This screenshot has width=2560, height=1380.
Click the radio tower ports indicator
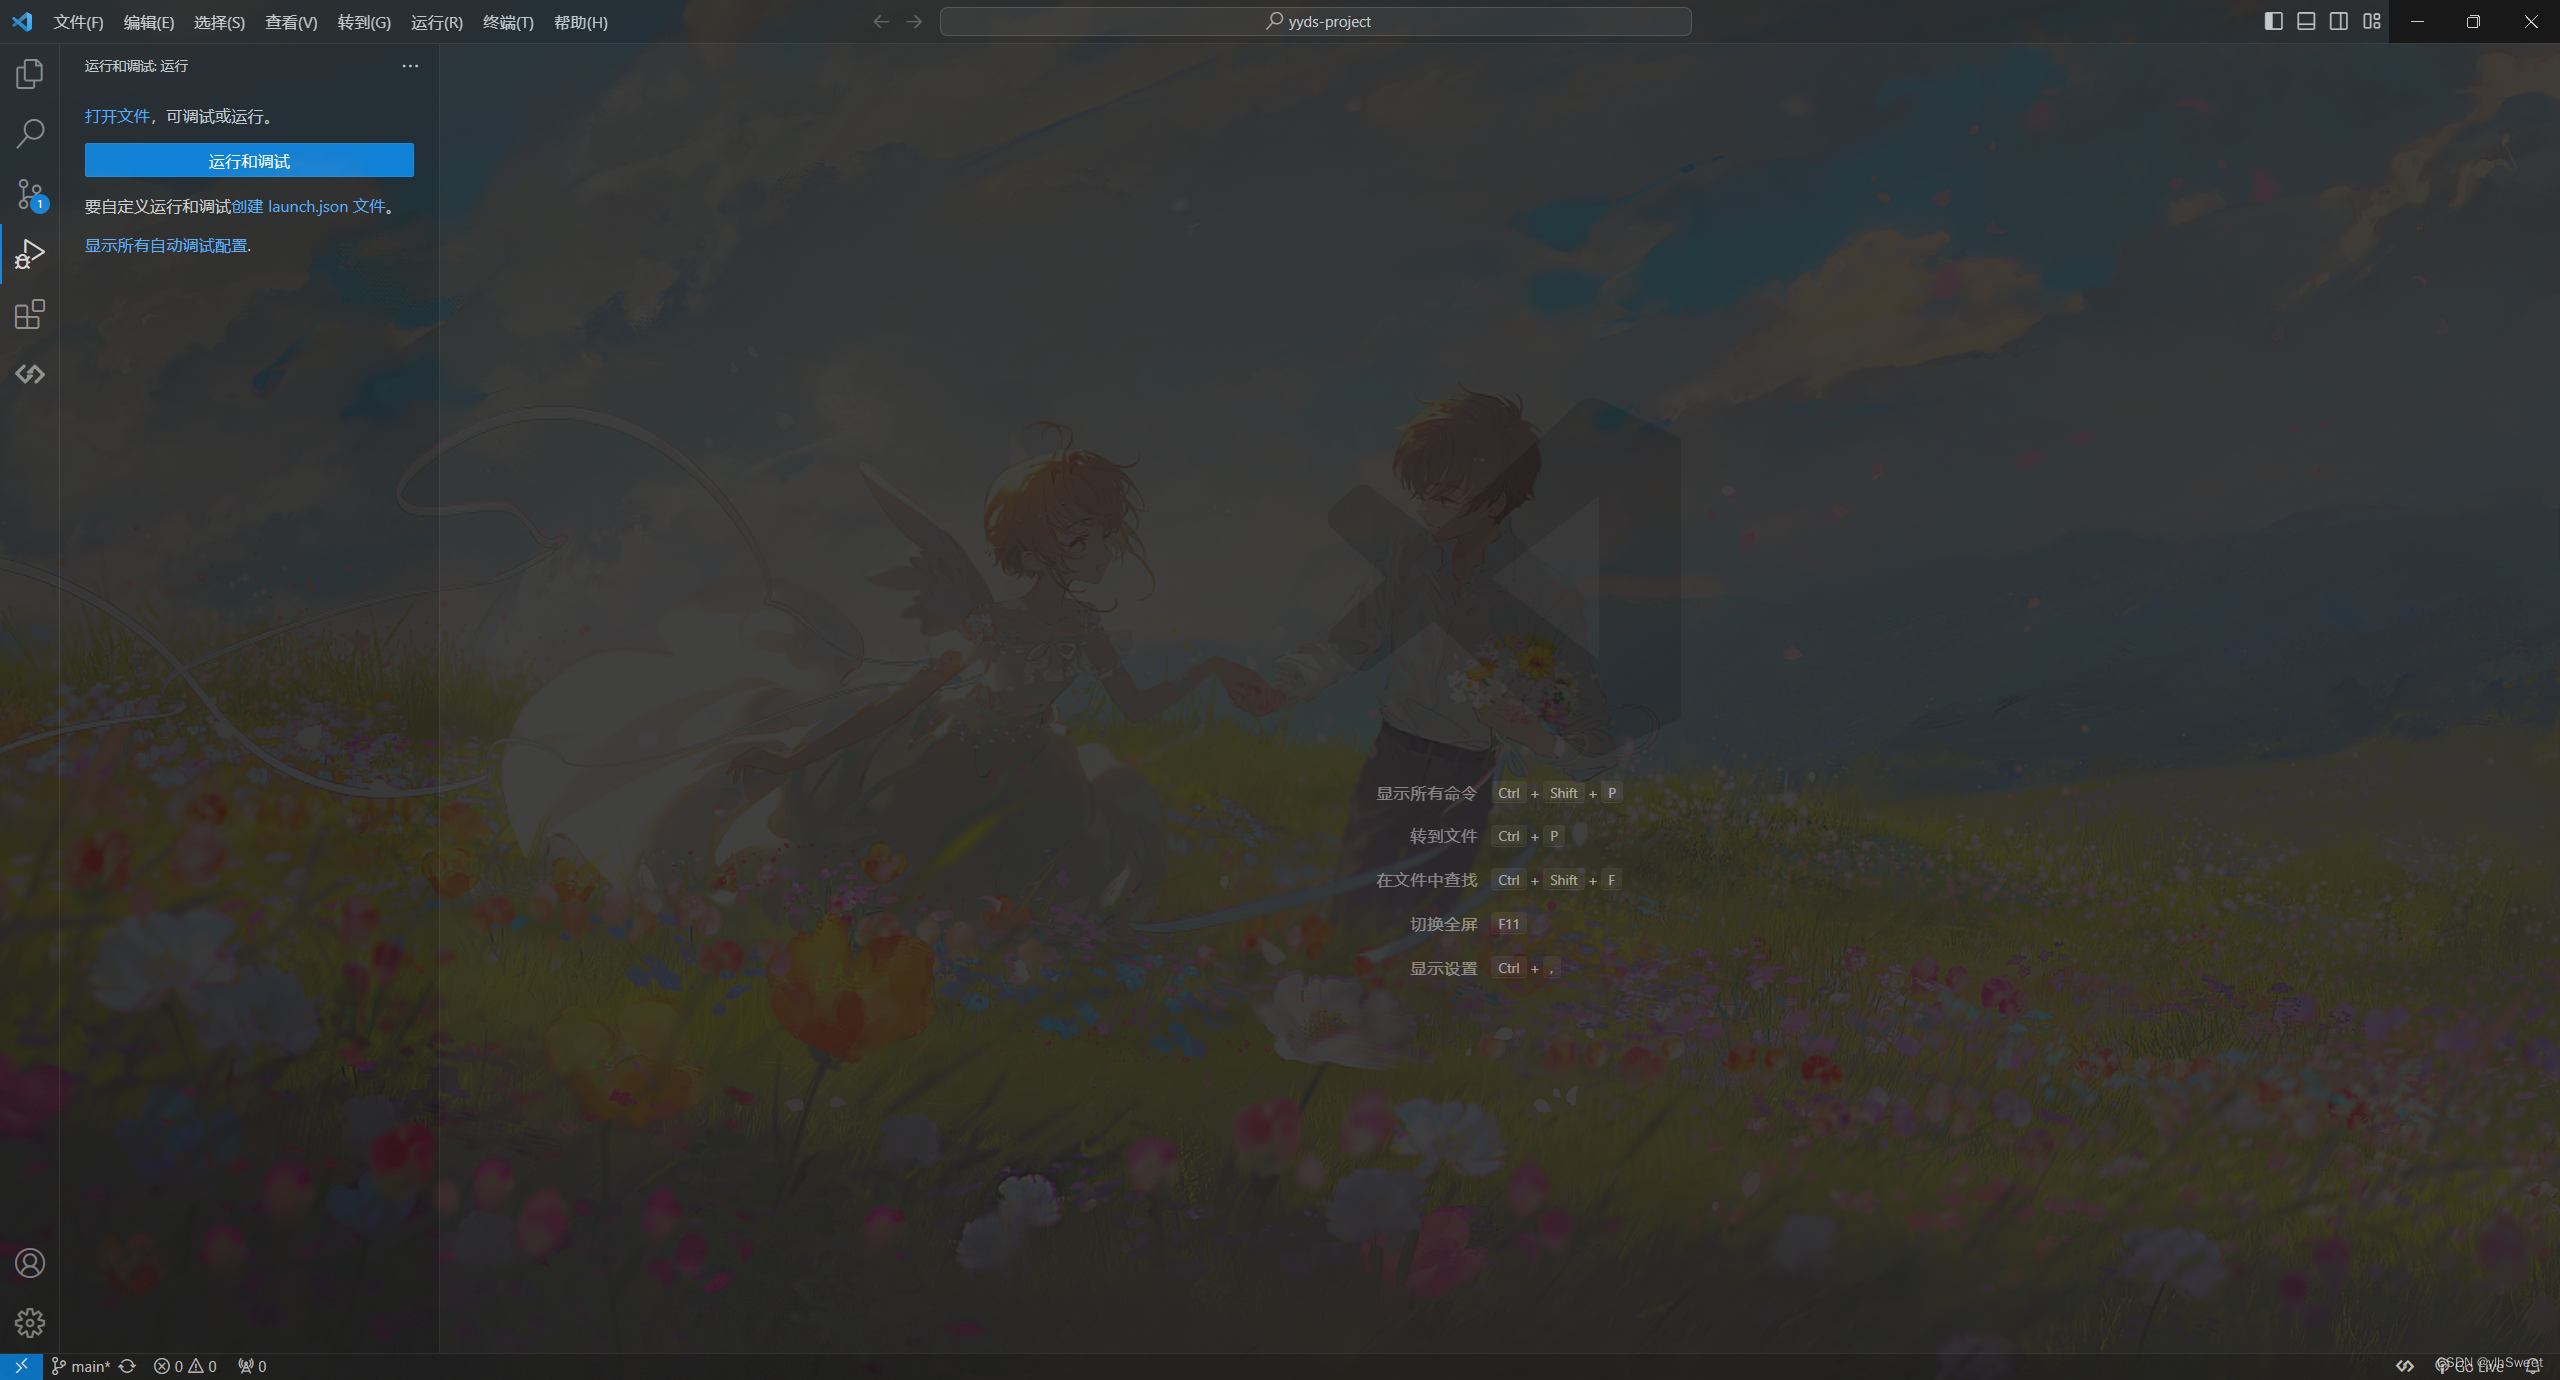coord(252,1366)
